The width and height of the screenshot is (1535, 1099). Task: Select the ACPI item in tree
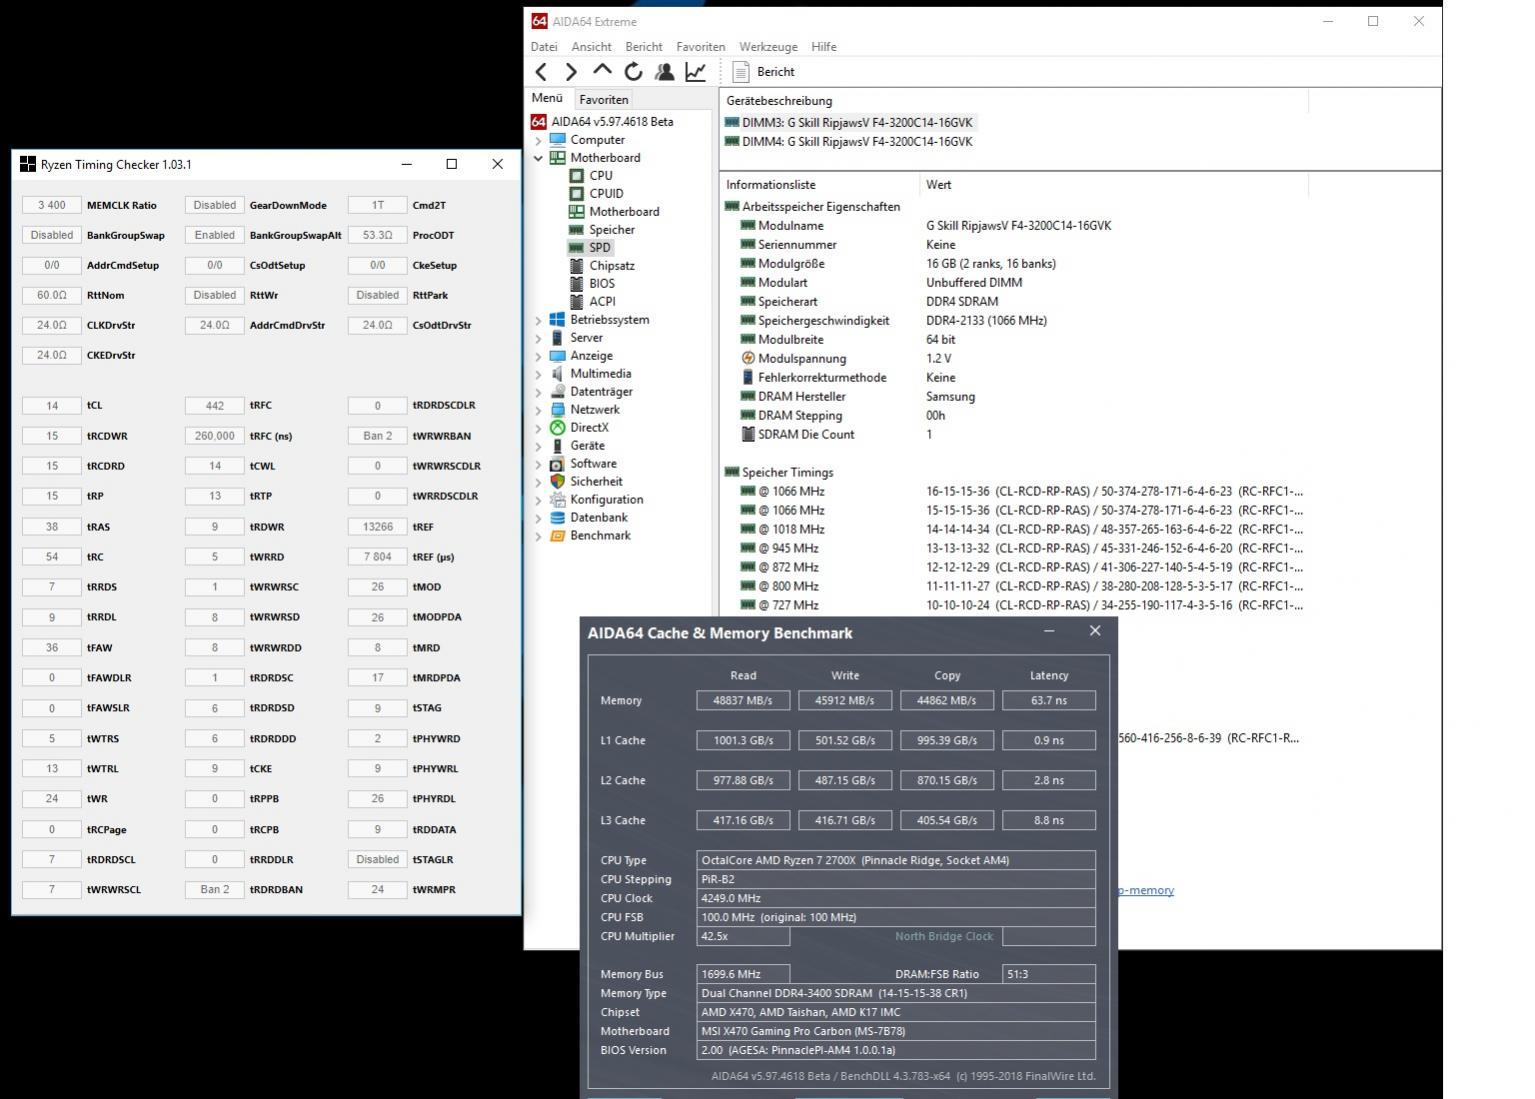602,302
